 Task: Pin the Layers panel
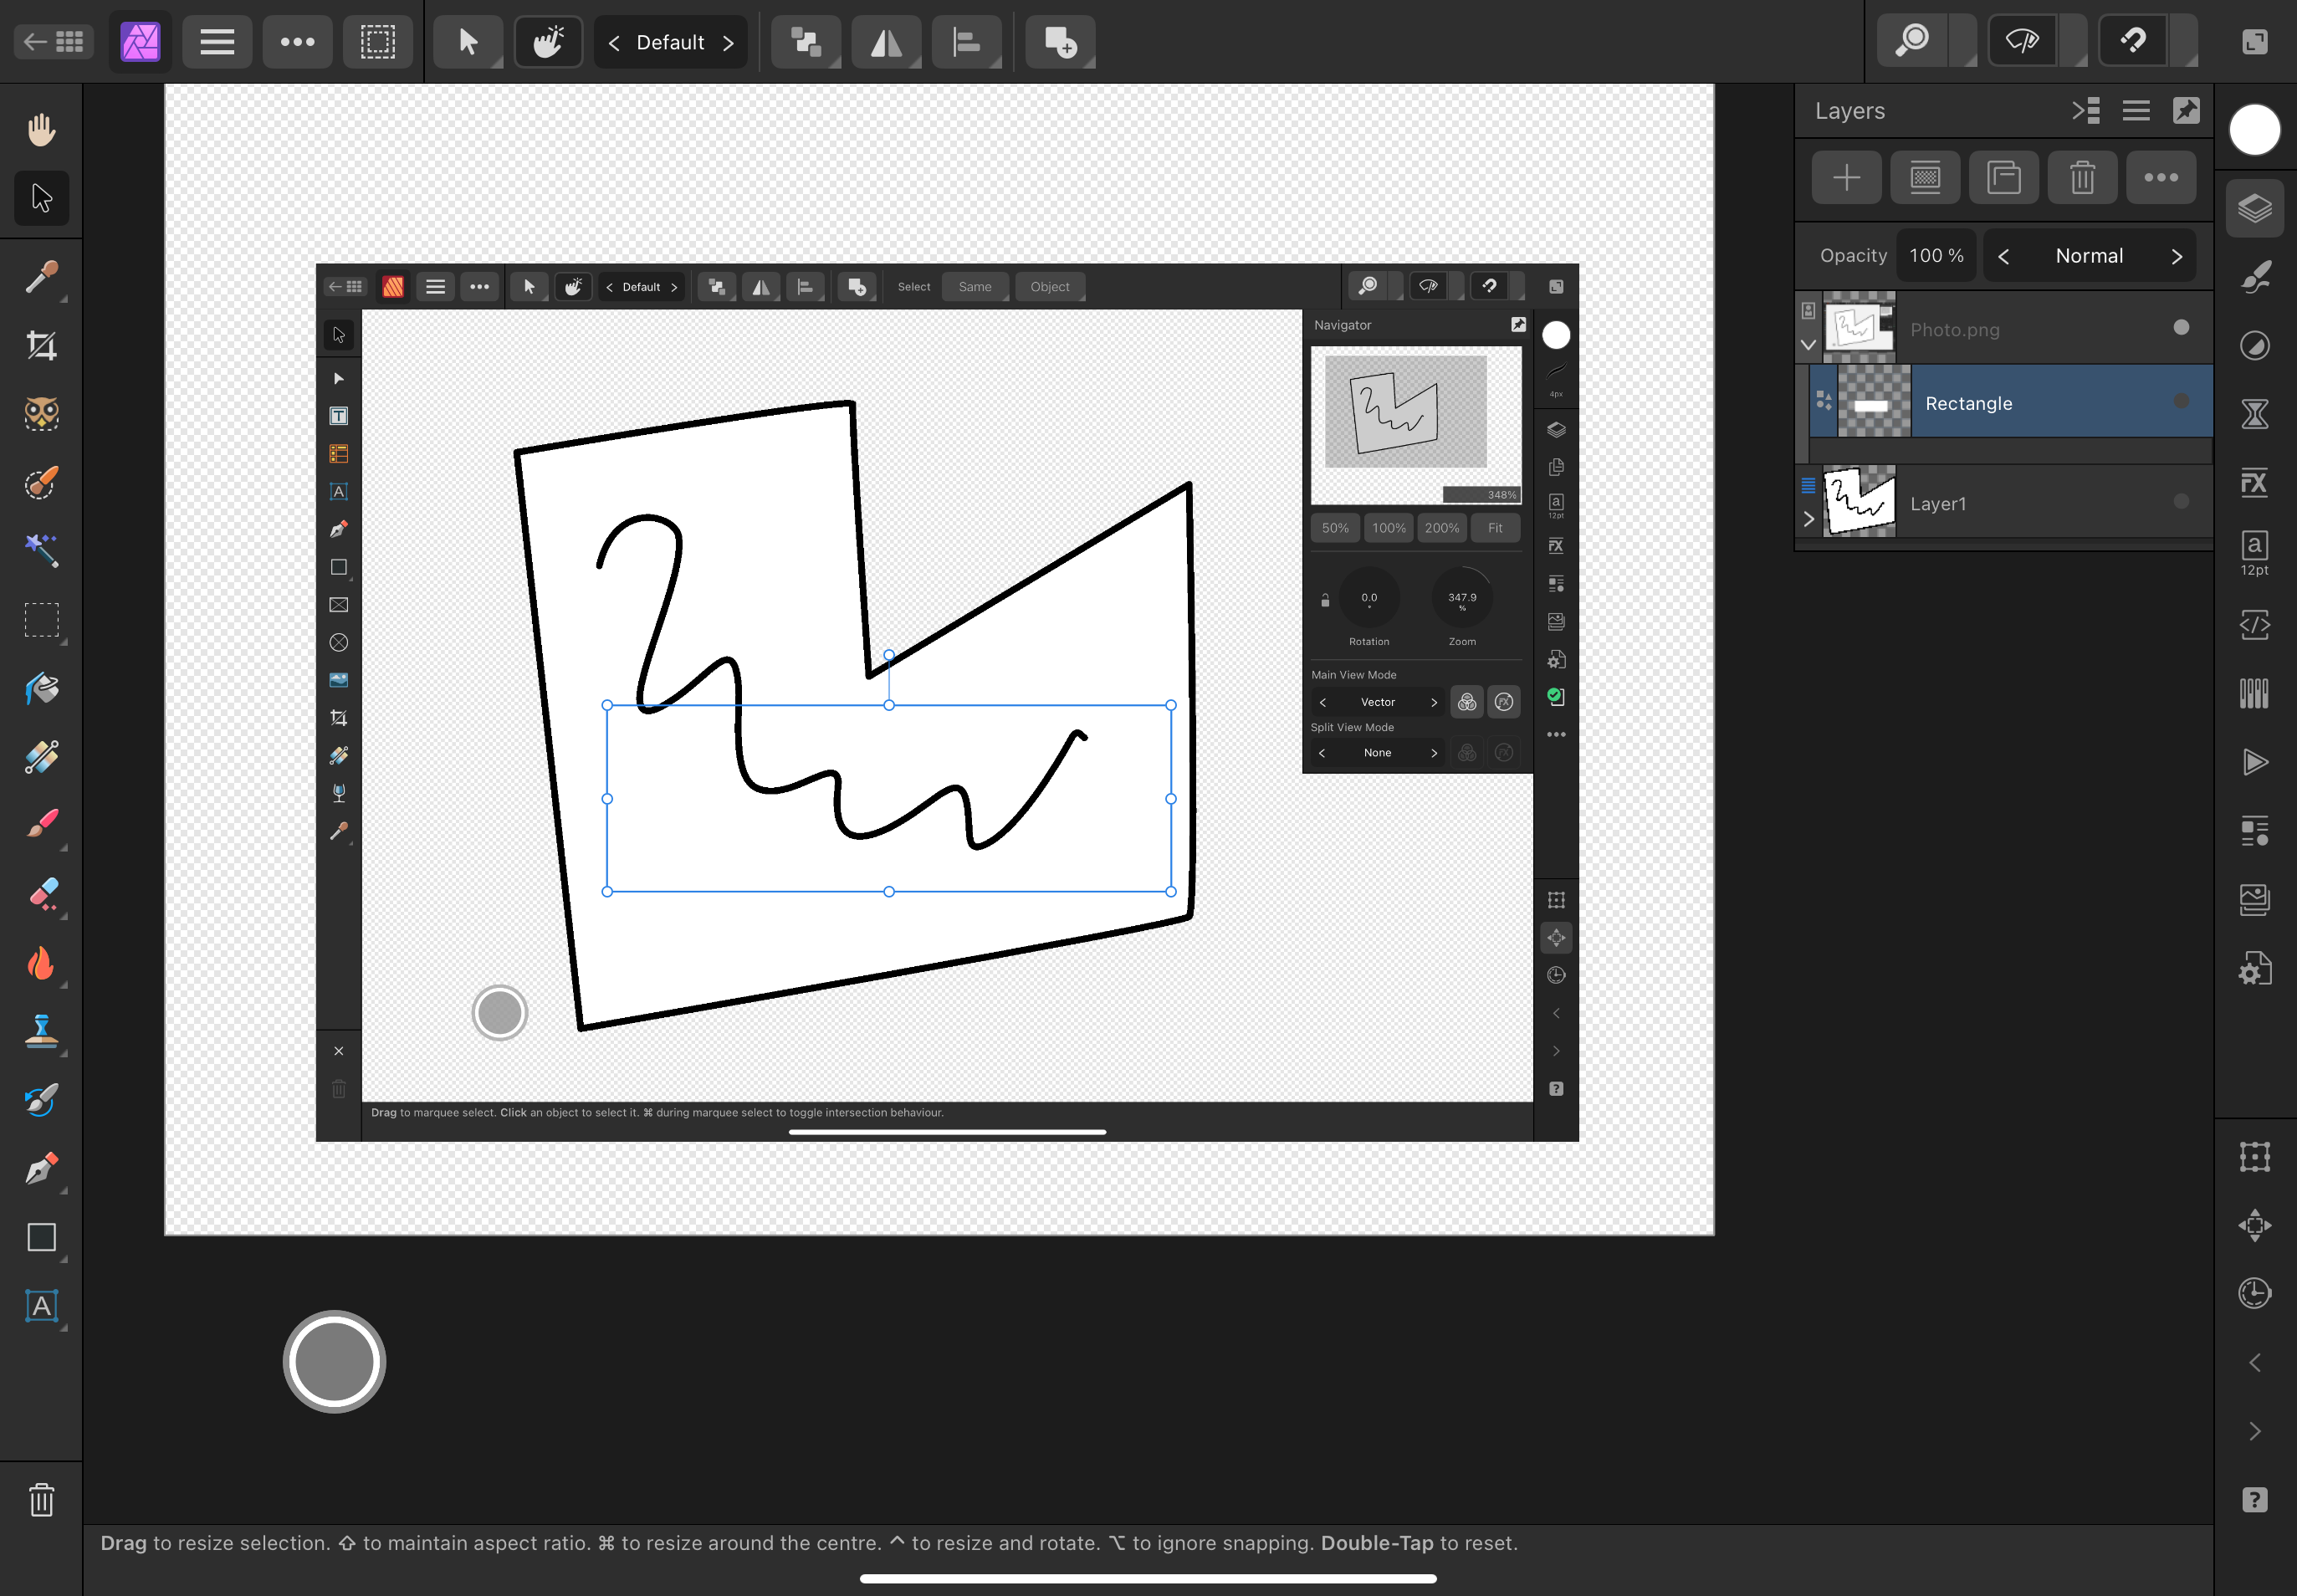[x=2186, y=111]
